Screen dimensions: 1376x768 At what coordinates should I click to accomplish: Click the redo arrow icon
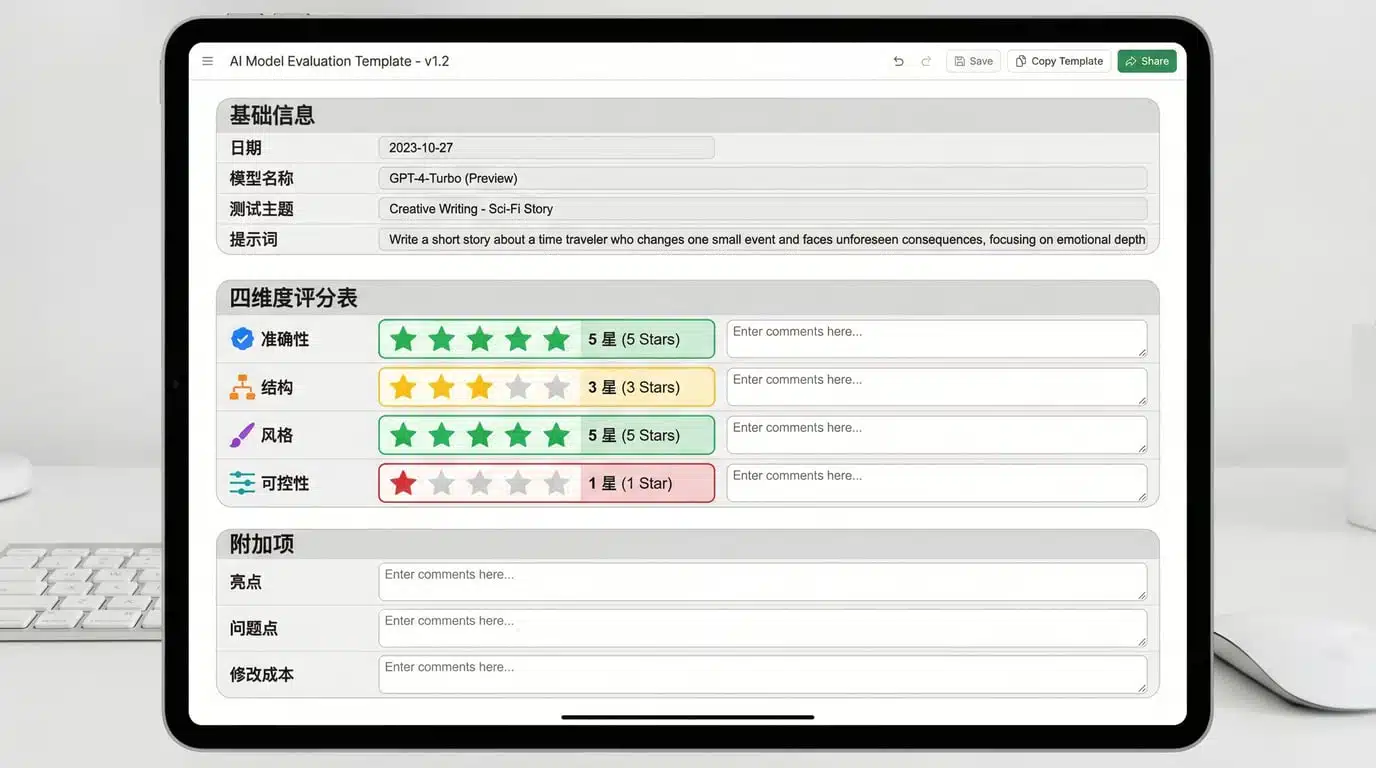tap(926, 61)
